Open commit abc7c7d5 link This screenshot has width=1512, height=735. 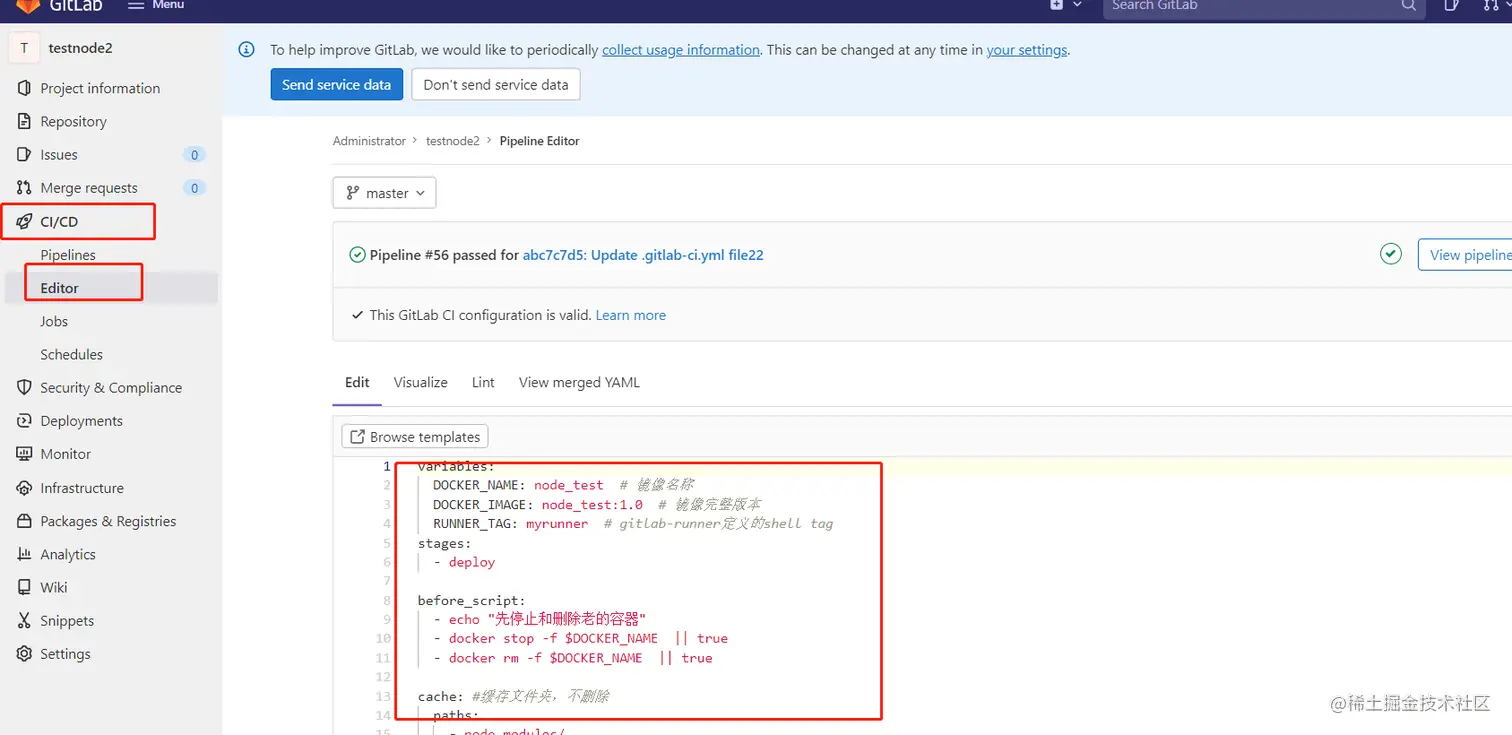[643, 255]
